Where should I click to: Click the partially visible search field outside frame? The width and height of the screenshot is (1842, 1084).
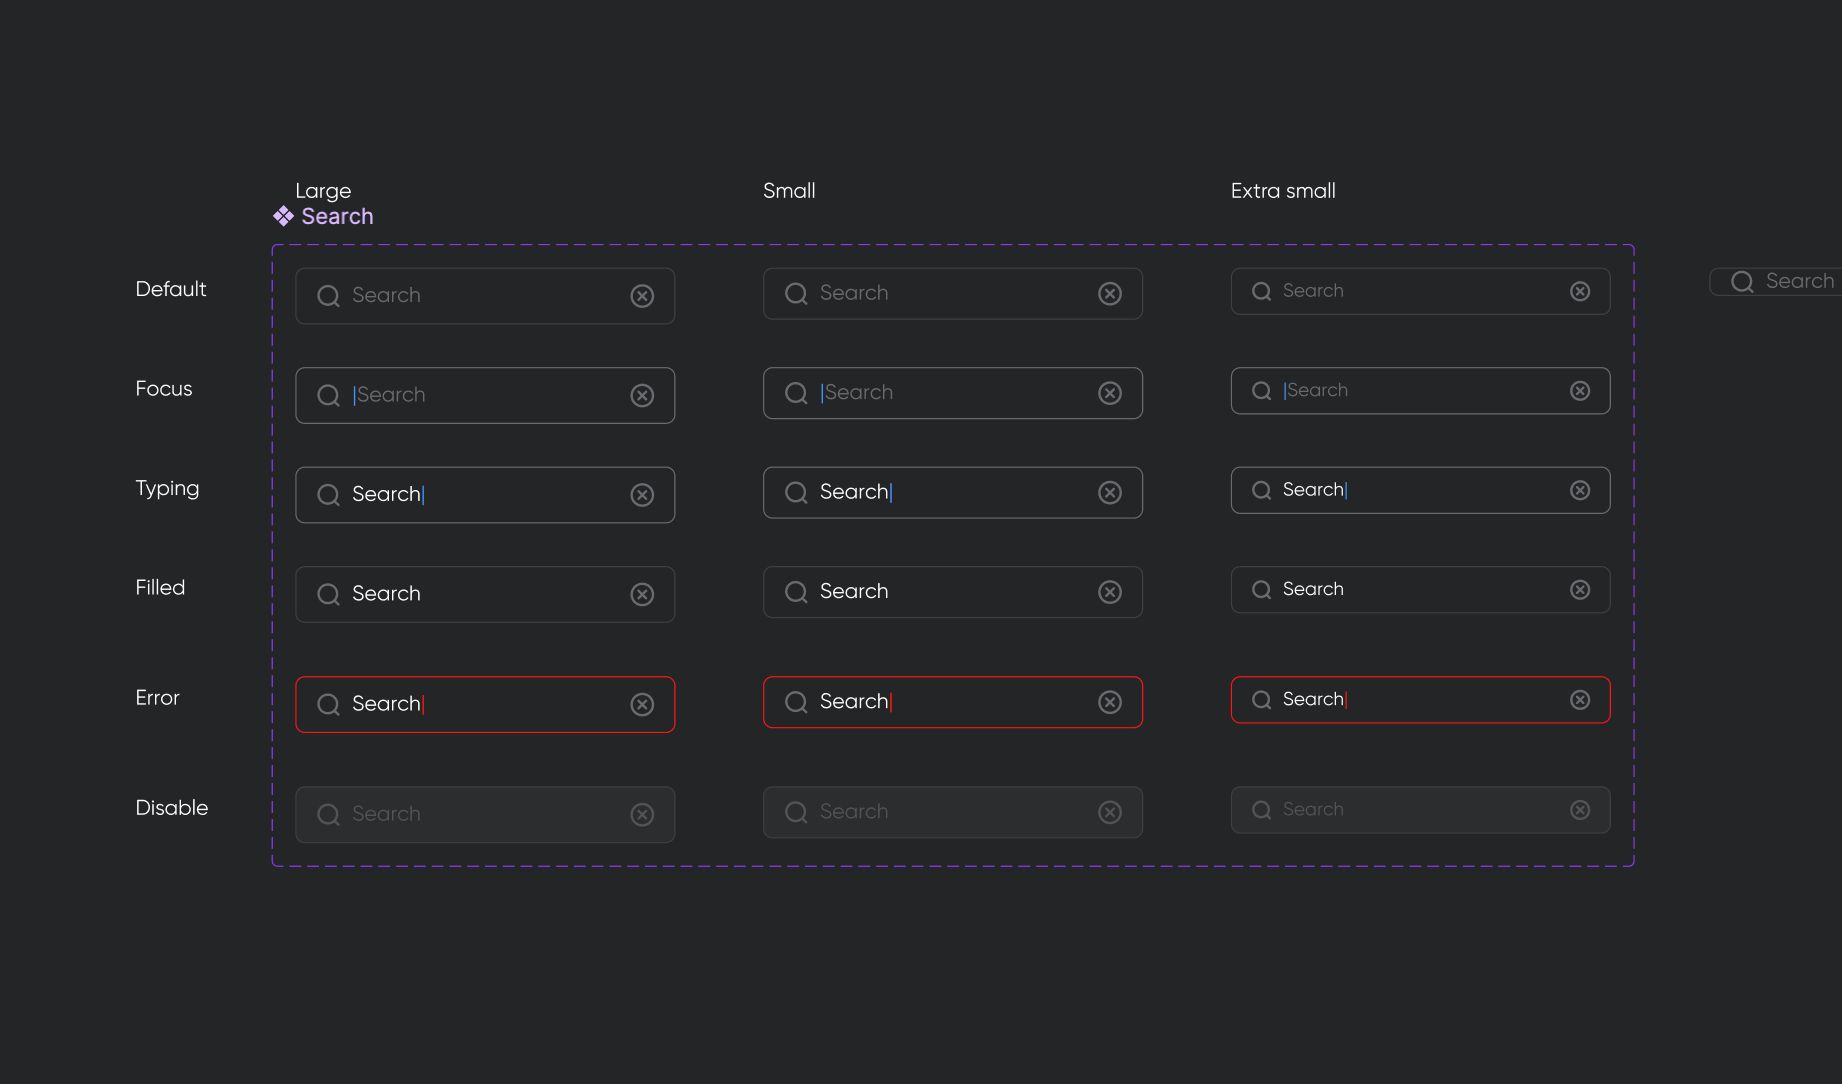pyautogui.click(x=1776, y=282)
